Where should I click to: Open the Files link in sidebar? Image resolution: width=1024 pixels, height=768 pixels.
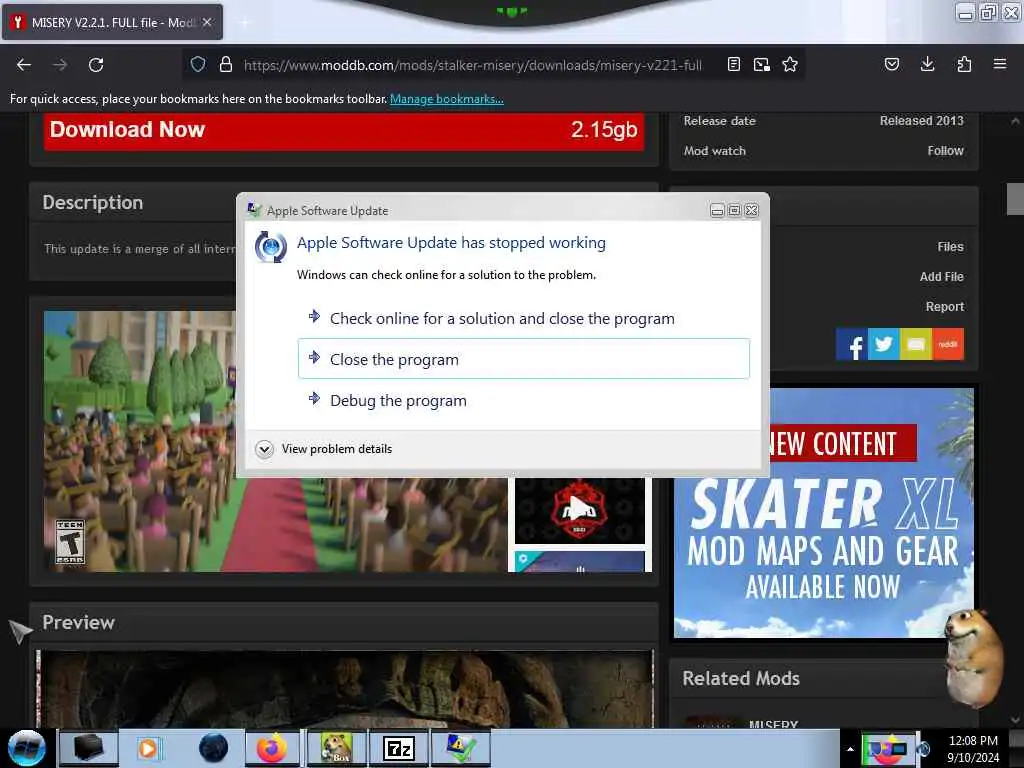tap(950, 247)
